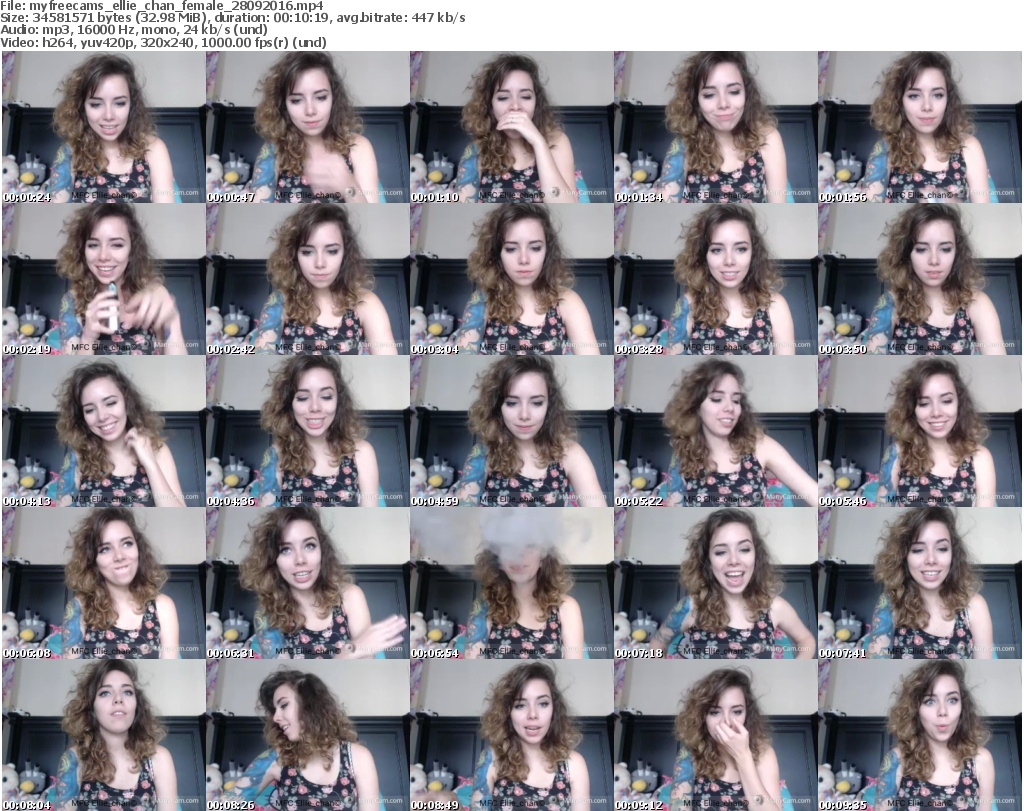Open the thumbnail stamped 00:01:10
This screenshot has height=811, width=1024.
click(511, 127)
